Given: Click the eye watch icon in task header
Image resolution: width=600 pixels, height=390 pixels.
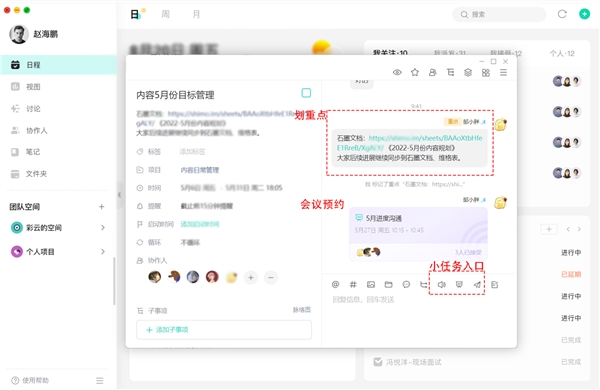Looking at the screenshot, I should pyautogui.click(x=397, y=72).
